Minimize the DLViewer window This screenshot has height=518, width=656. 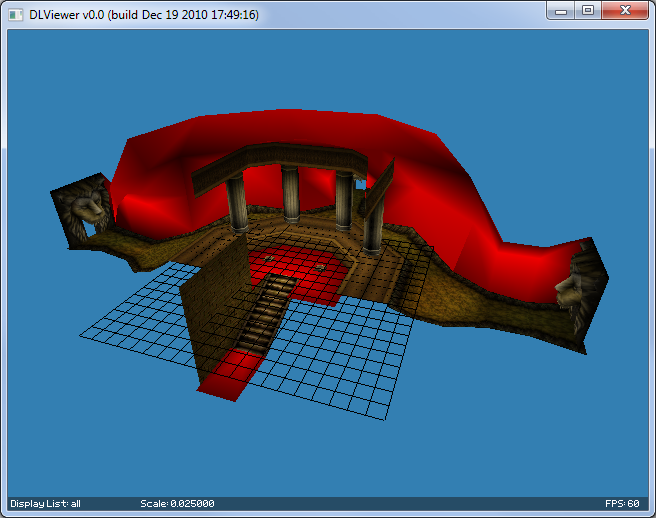563,10
